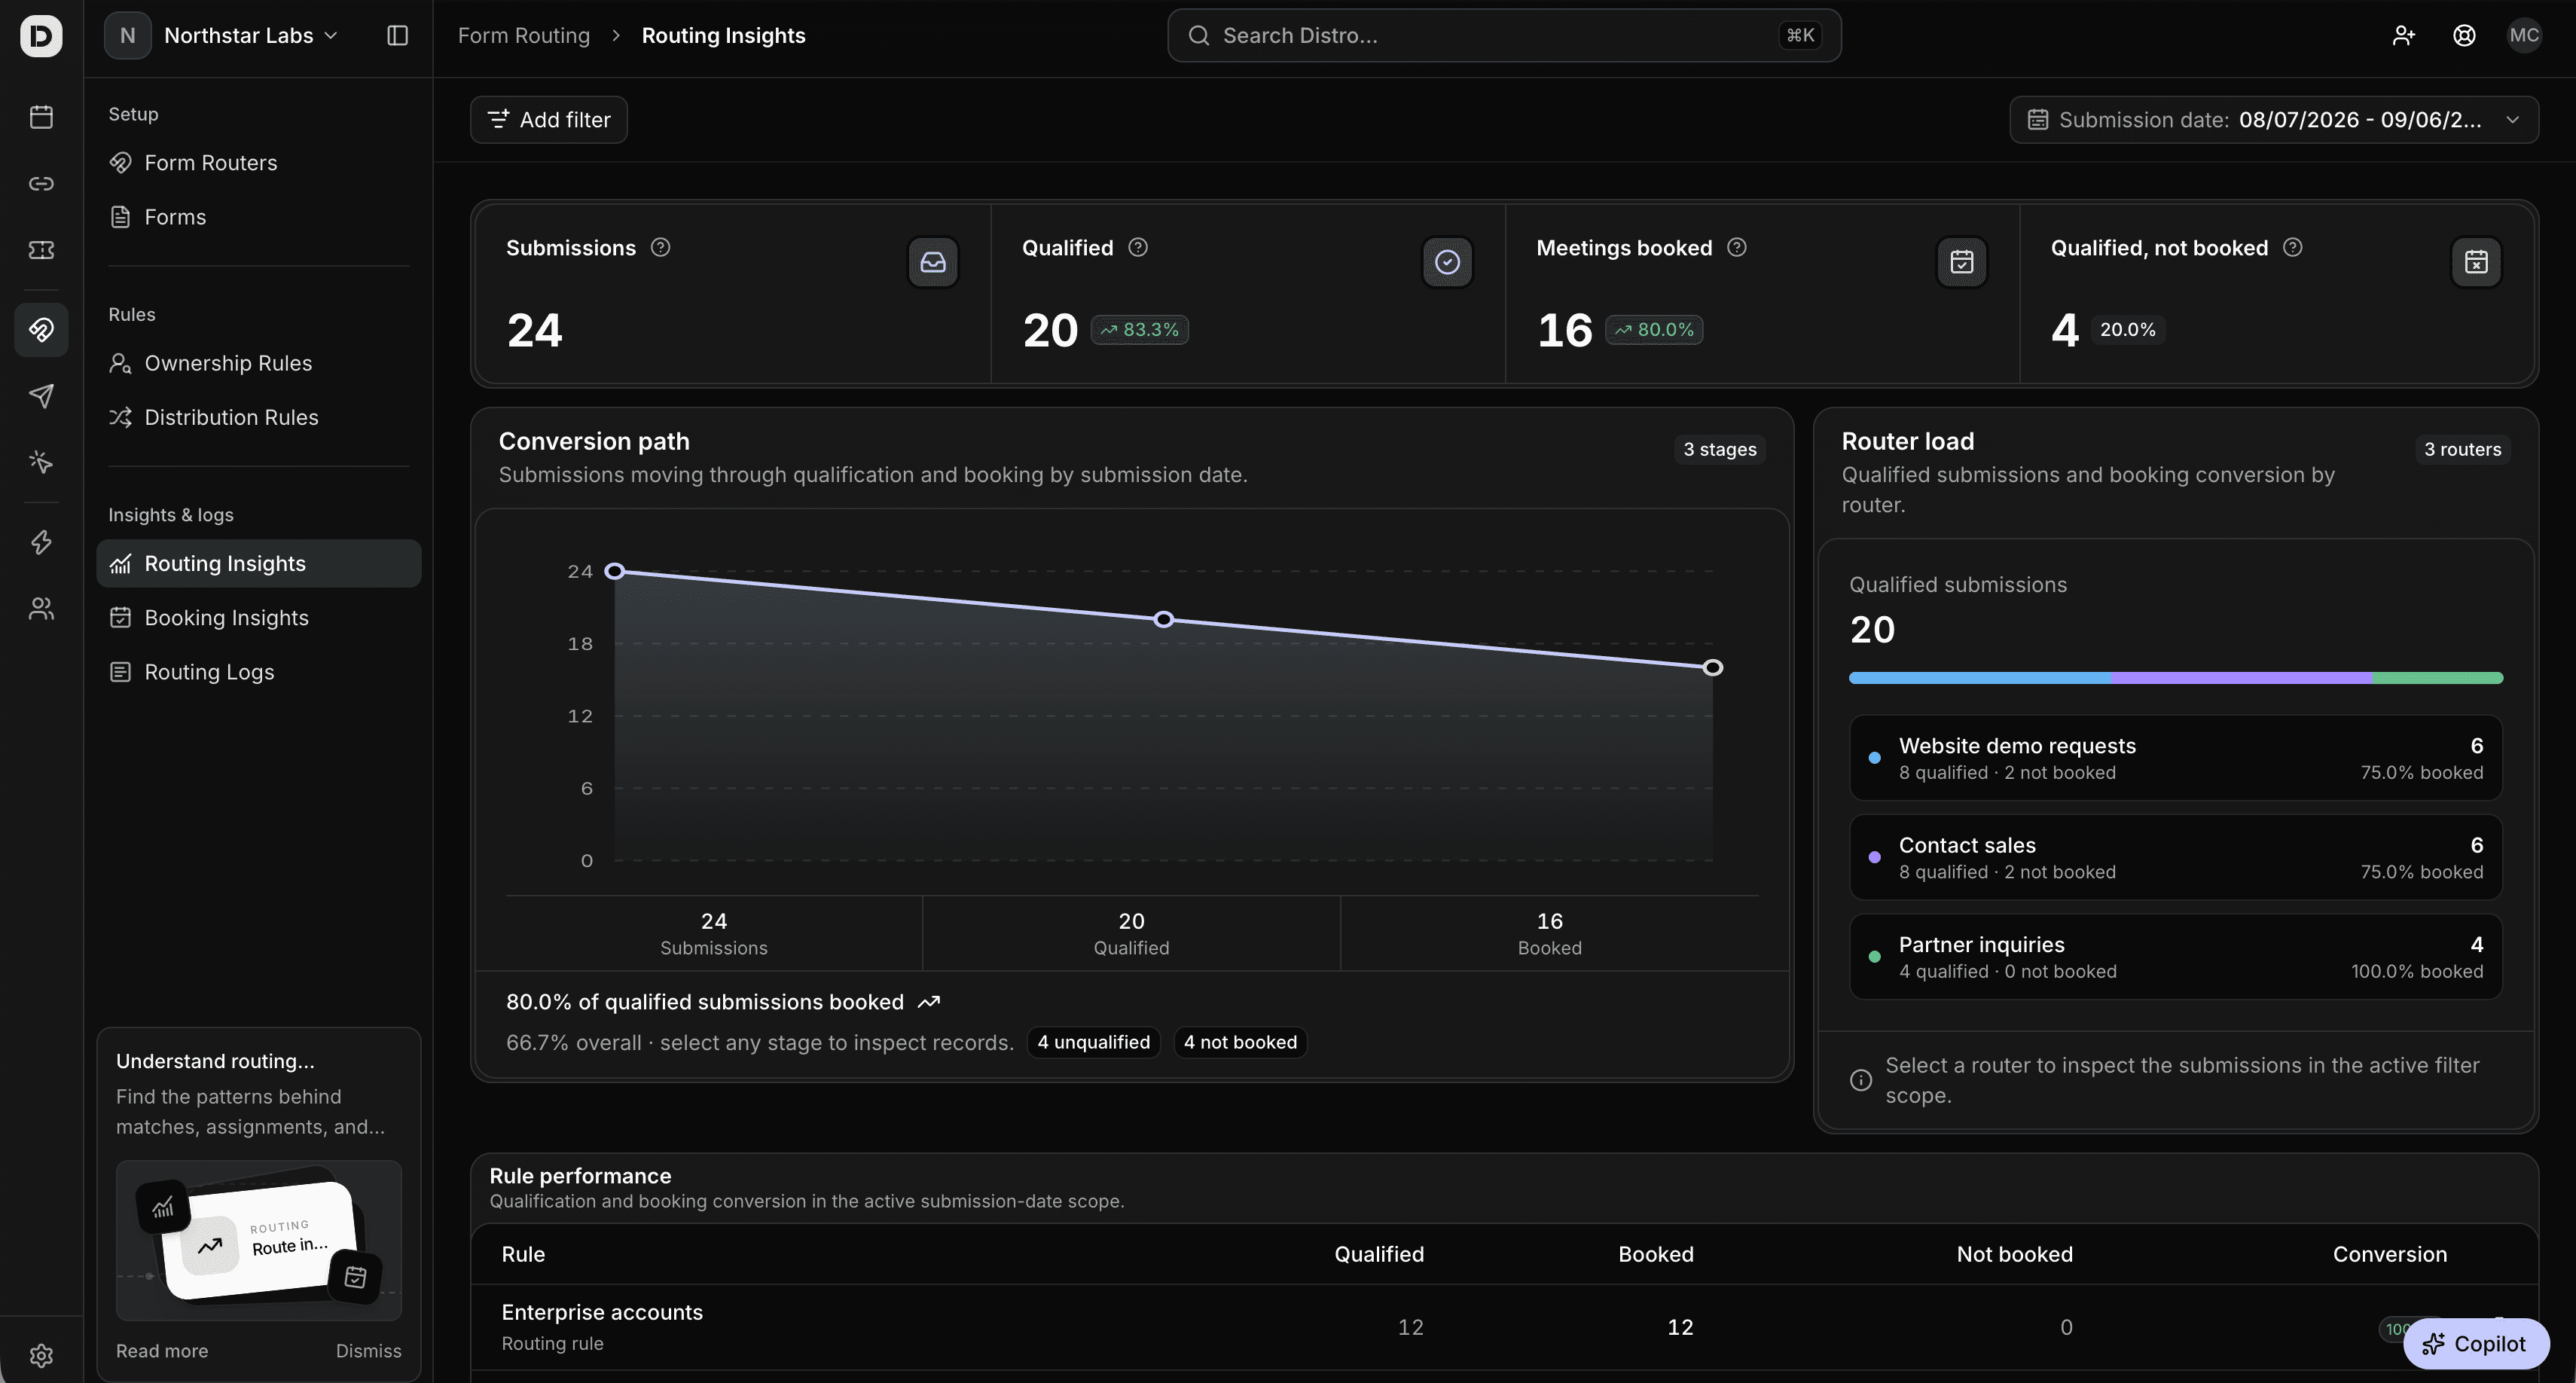Select the Partner inquiries router row
Image resolution: width=2576 pixels, height=1383 pixels.
pos(2176,957)
